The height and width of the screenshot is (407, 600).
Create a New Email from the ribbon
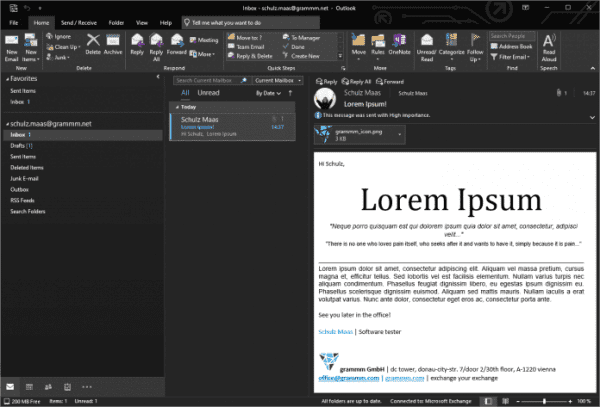(x=11, y=48)
